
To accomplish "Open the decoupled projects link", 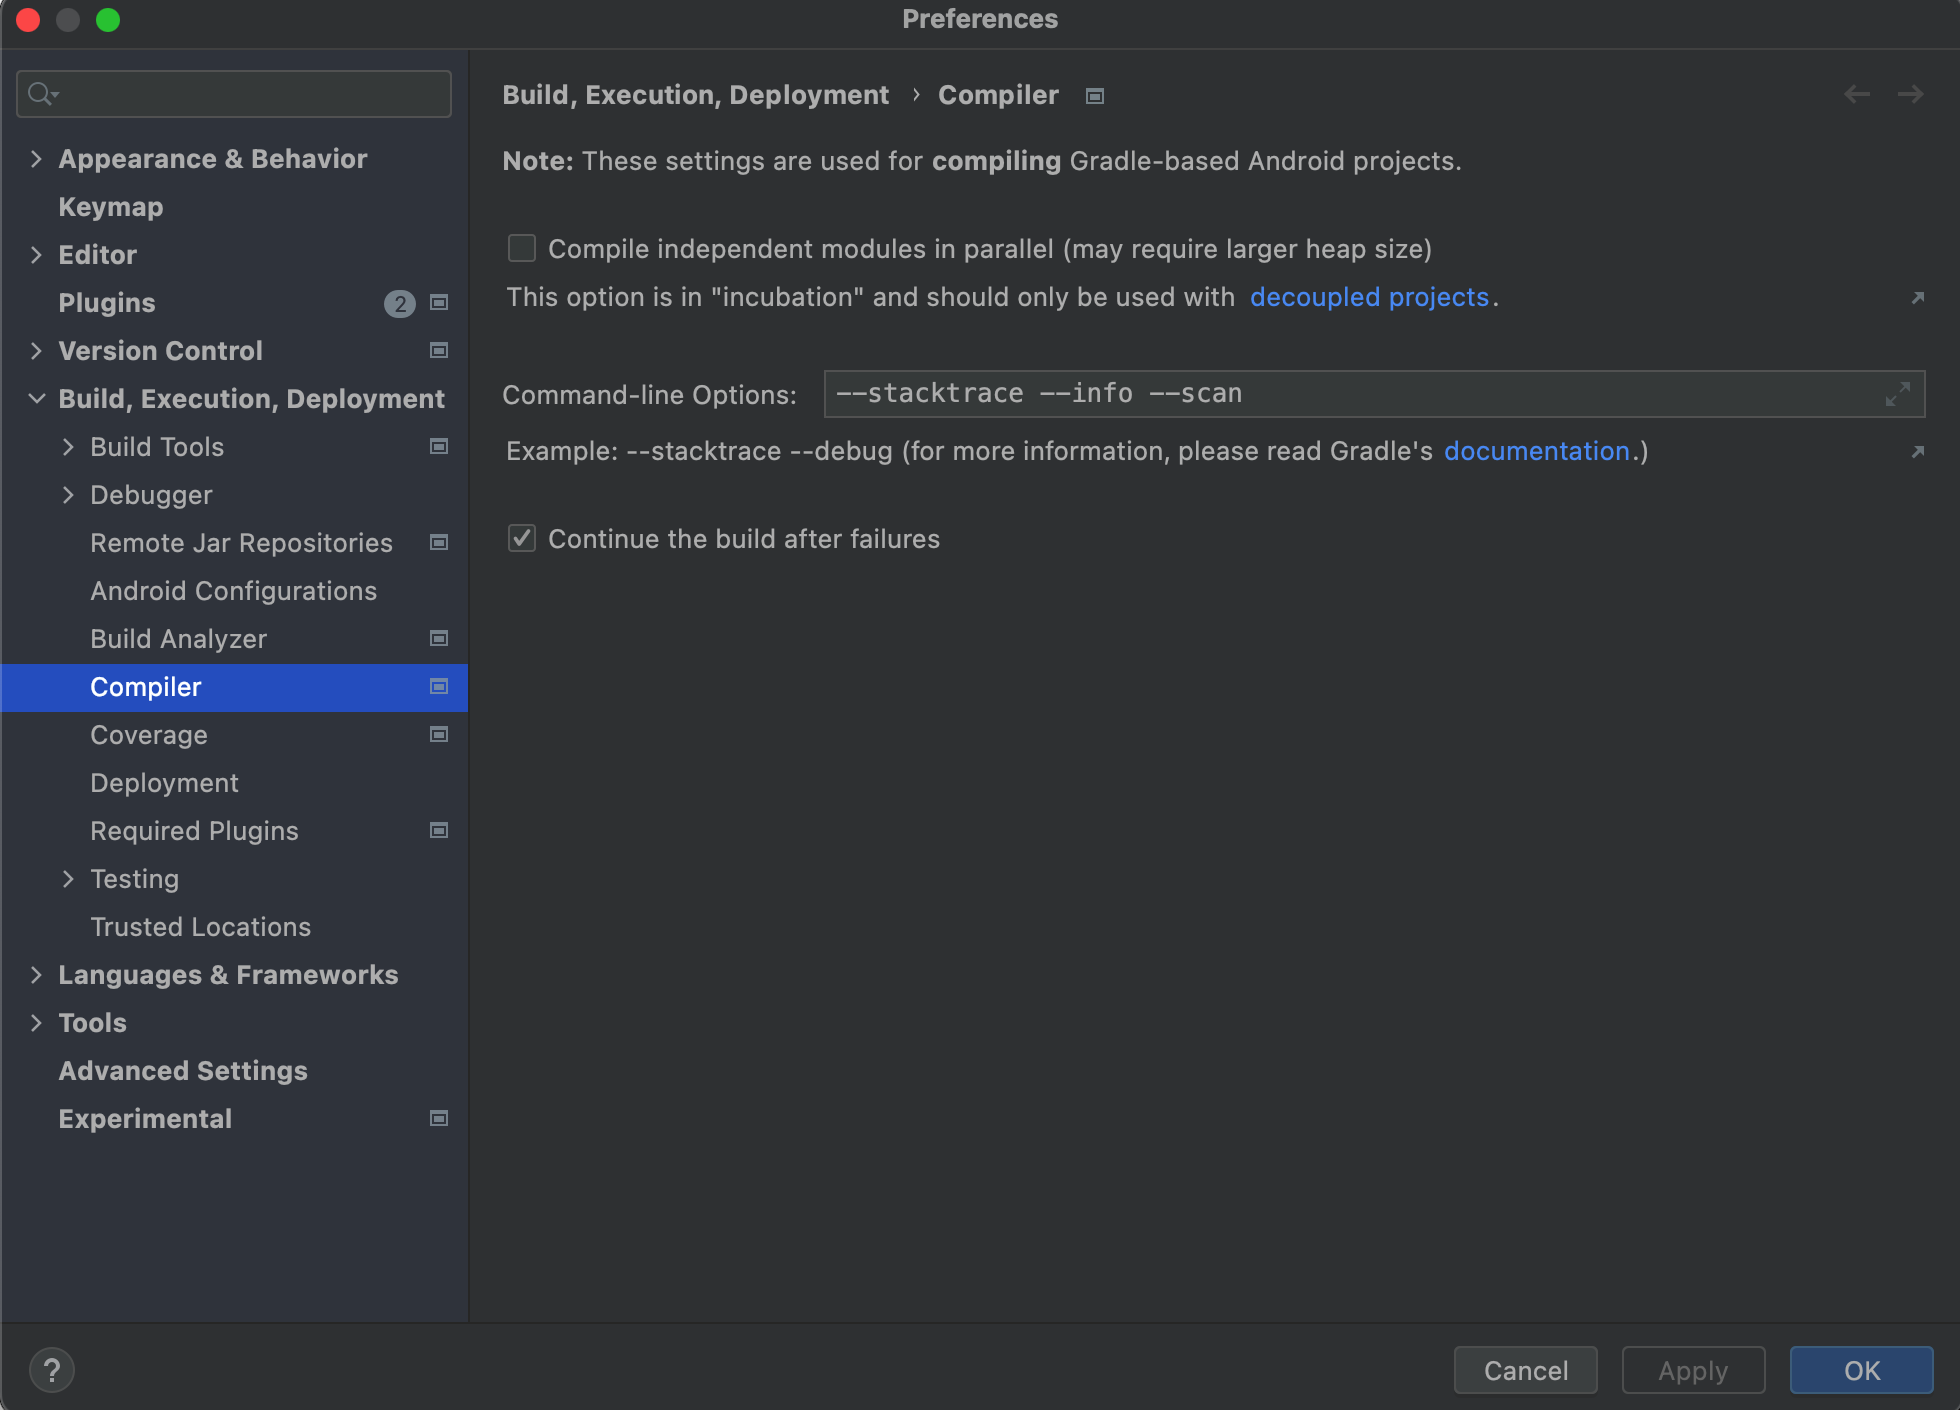I will (1369, 297).
